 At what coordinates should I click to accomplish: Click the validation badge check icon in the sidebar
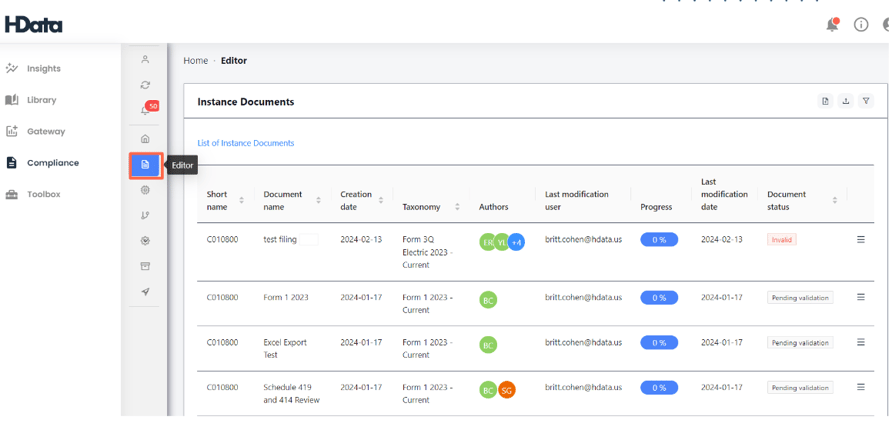point(145,241)
